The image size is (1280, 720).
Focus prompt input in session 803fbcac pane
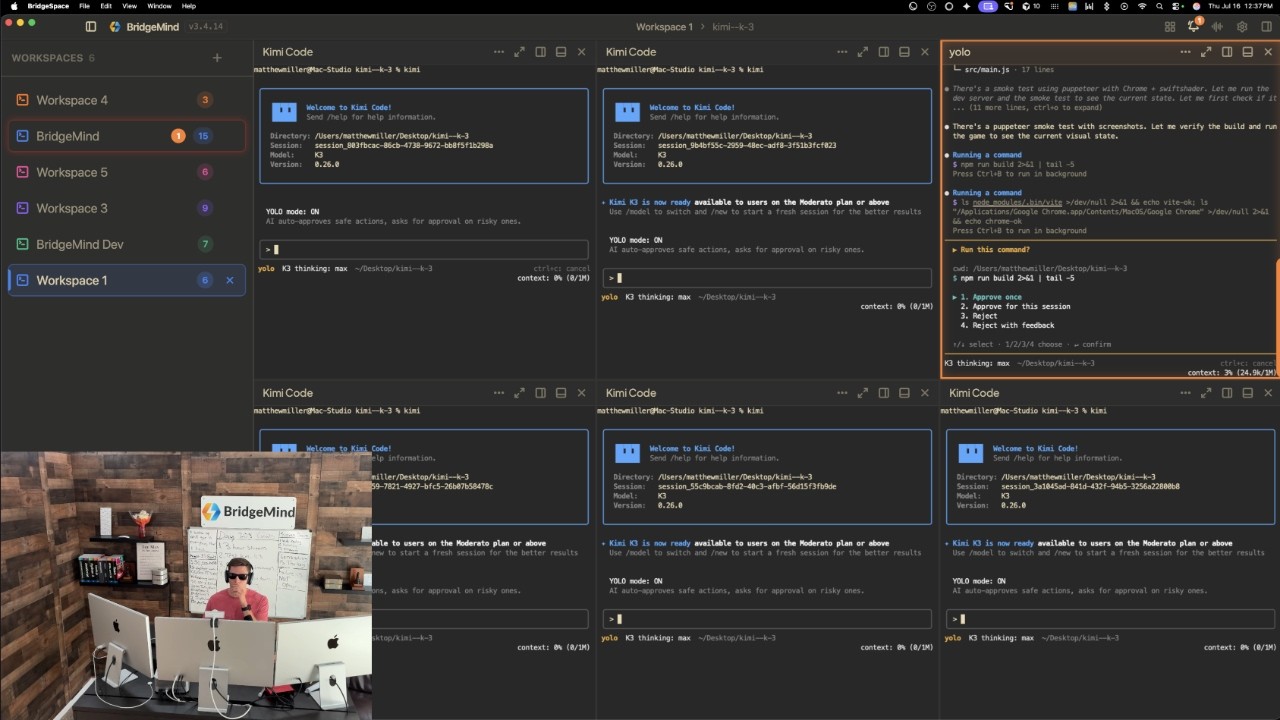point(424,249)
